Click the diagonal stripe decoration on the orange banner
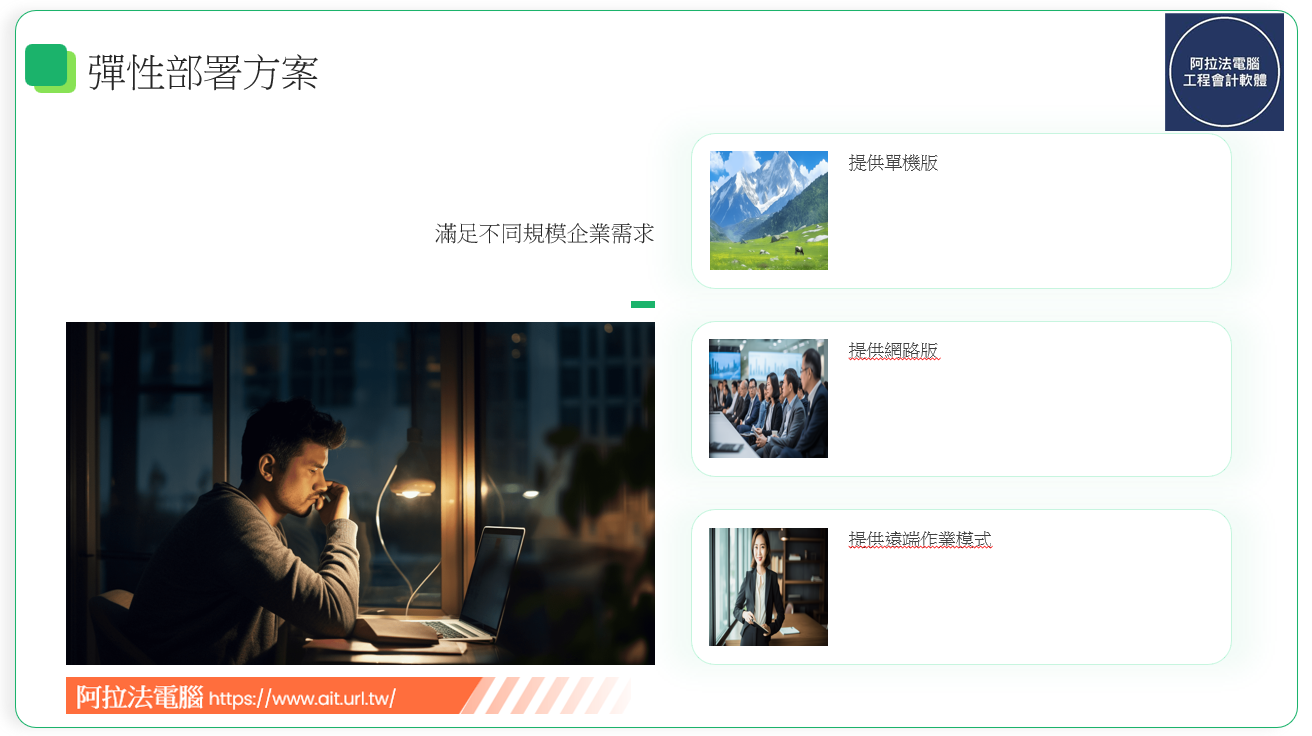 pos(545,696)
